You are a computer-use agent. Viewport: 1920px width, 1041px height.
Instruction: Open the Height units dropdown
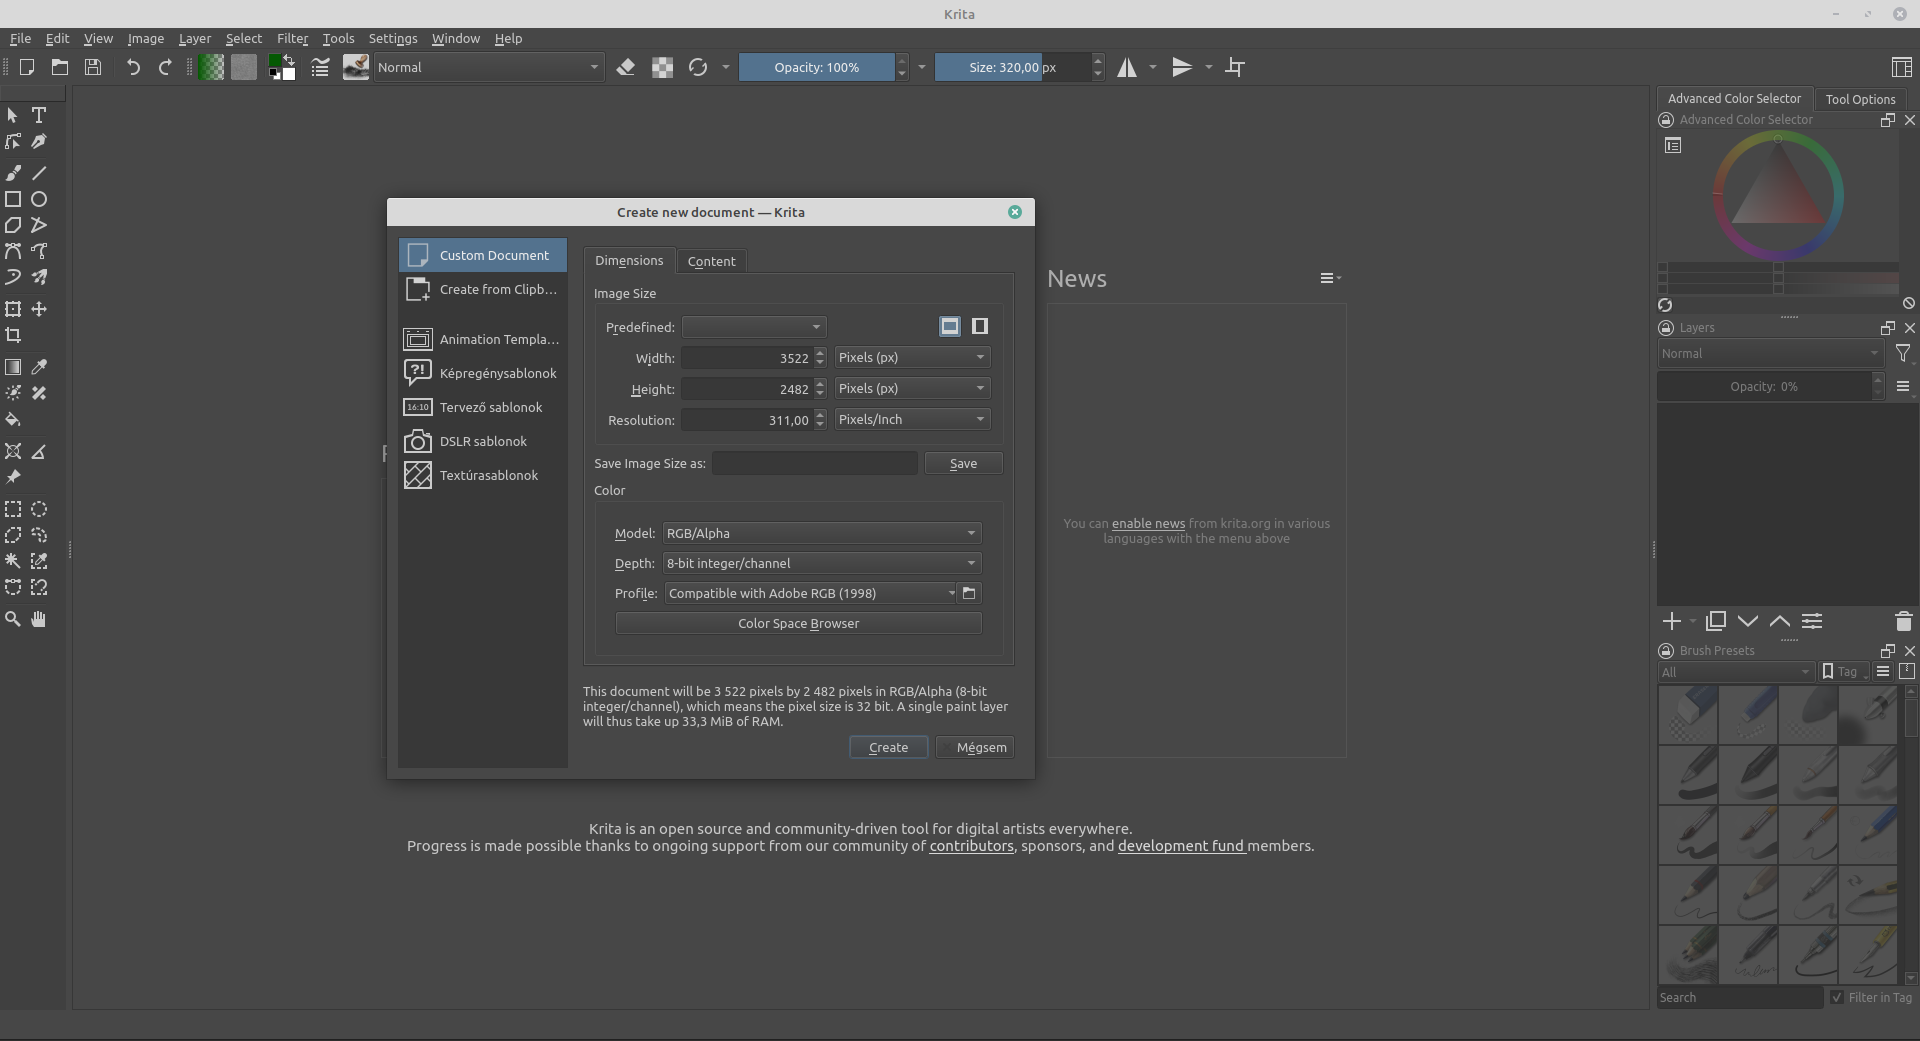[x=912, y=388]
